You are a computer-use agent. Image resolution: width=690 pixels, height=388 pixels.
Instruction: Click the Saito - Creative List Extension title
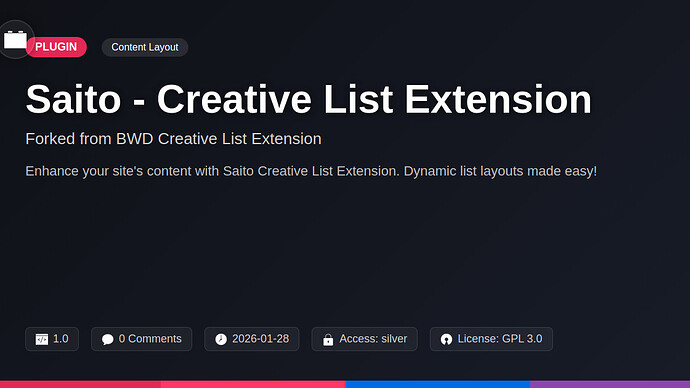click(x=308, y=99)
